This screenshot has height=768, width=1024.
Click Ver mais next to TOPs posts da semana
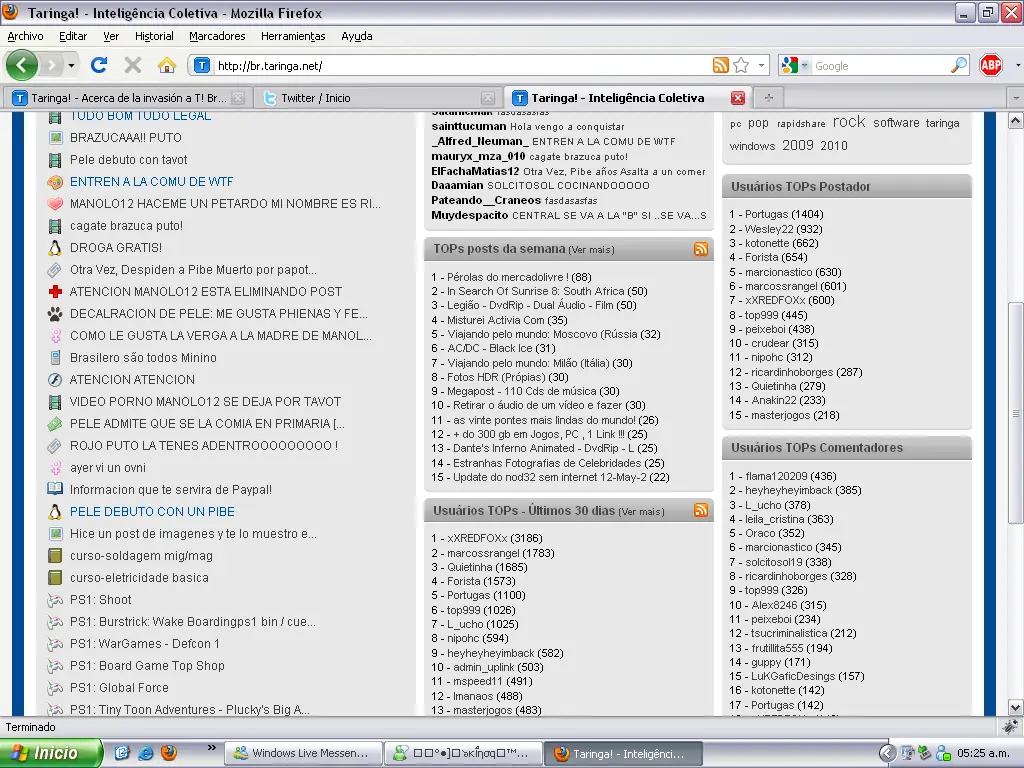coord(592,249)
